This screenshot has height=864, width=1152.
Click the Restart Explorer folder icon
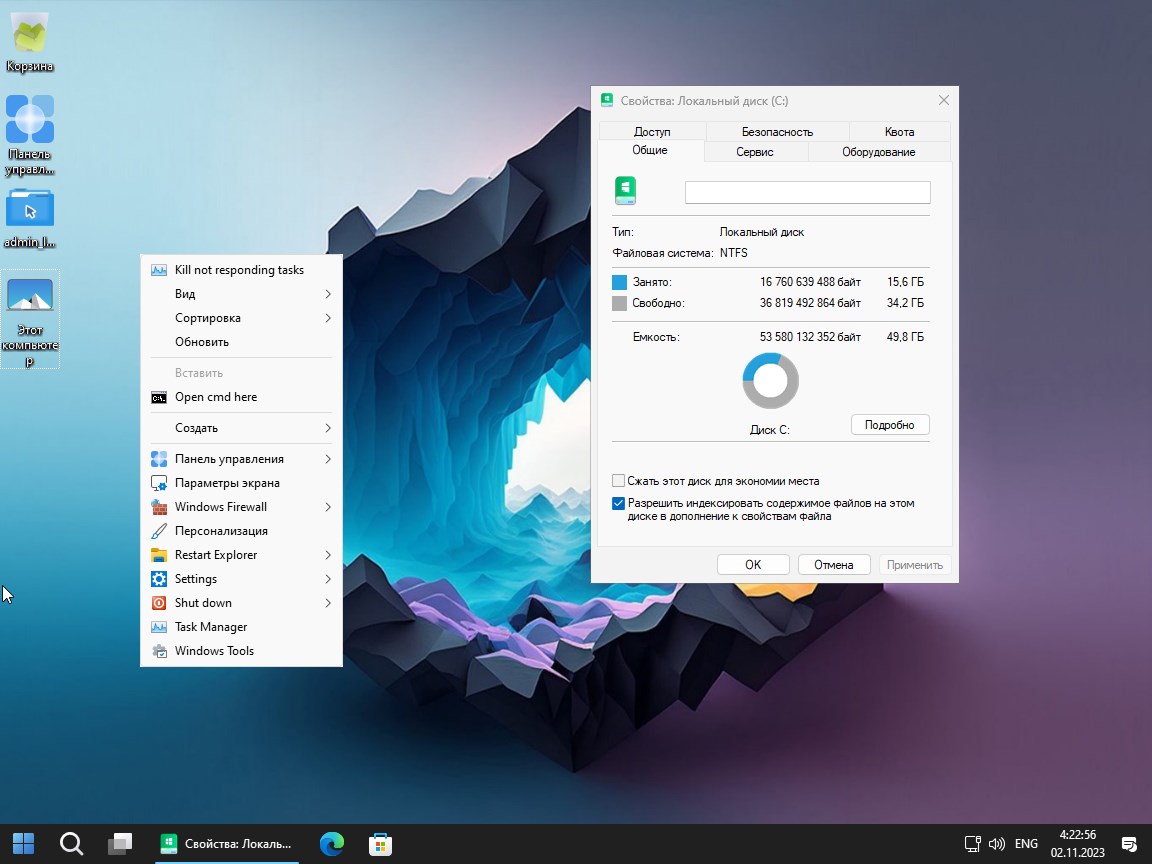[x=159, y=555]
